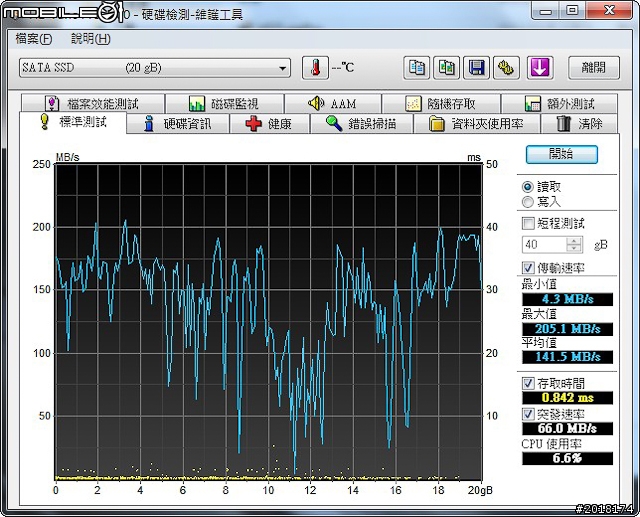Save screenshot with floppy disk icon
Image resolution: width=640 pixels, height=517 pixels.
[476, 68]
